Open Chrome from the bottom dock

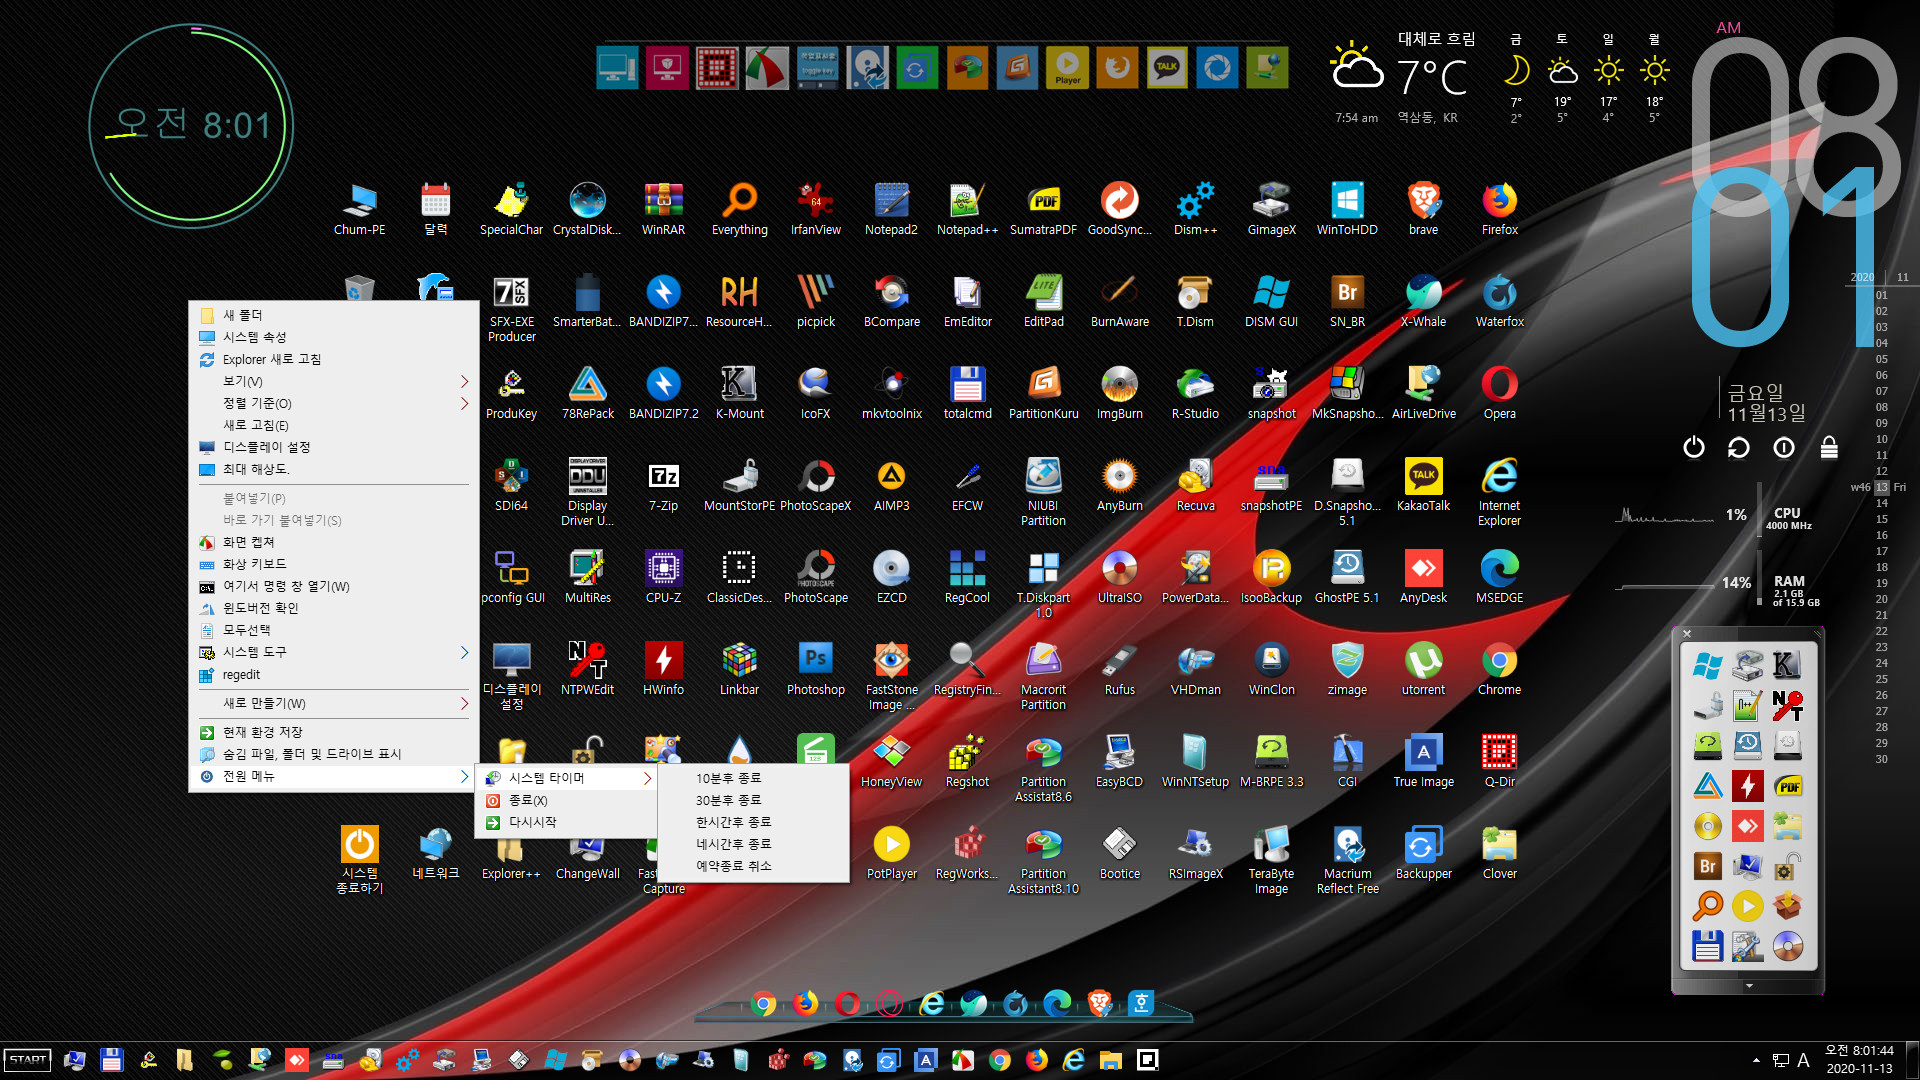(763, 1003)
